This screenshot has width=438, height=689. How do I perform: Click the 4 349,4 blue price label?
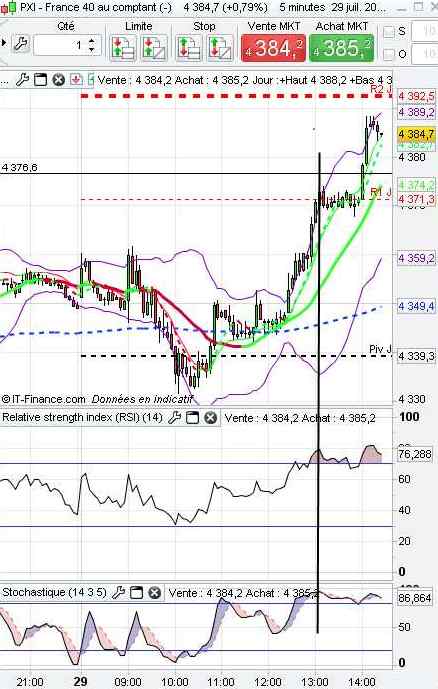pyautogui.click(x=416, y=306)
